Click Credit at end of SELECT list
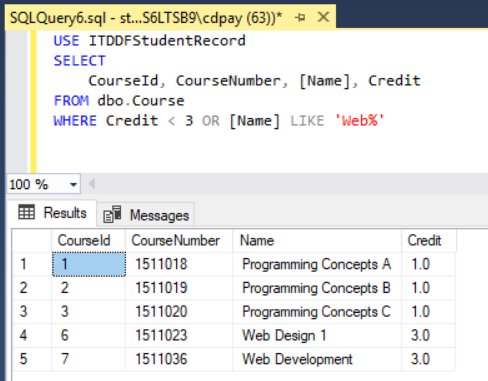The image size is (488, 381). pyautogui.click(x=394, y=81)
